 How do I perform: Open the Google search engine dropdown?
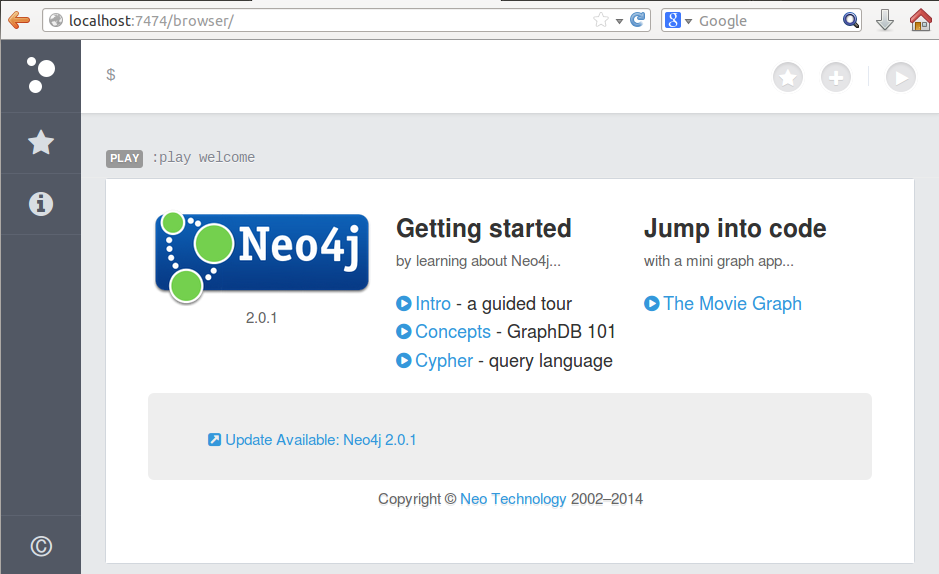(678, 20)
